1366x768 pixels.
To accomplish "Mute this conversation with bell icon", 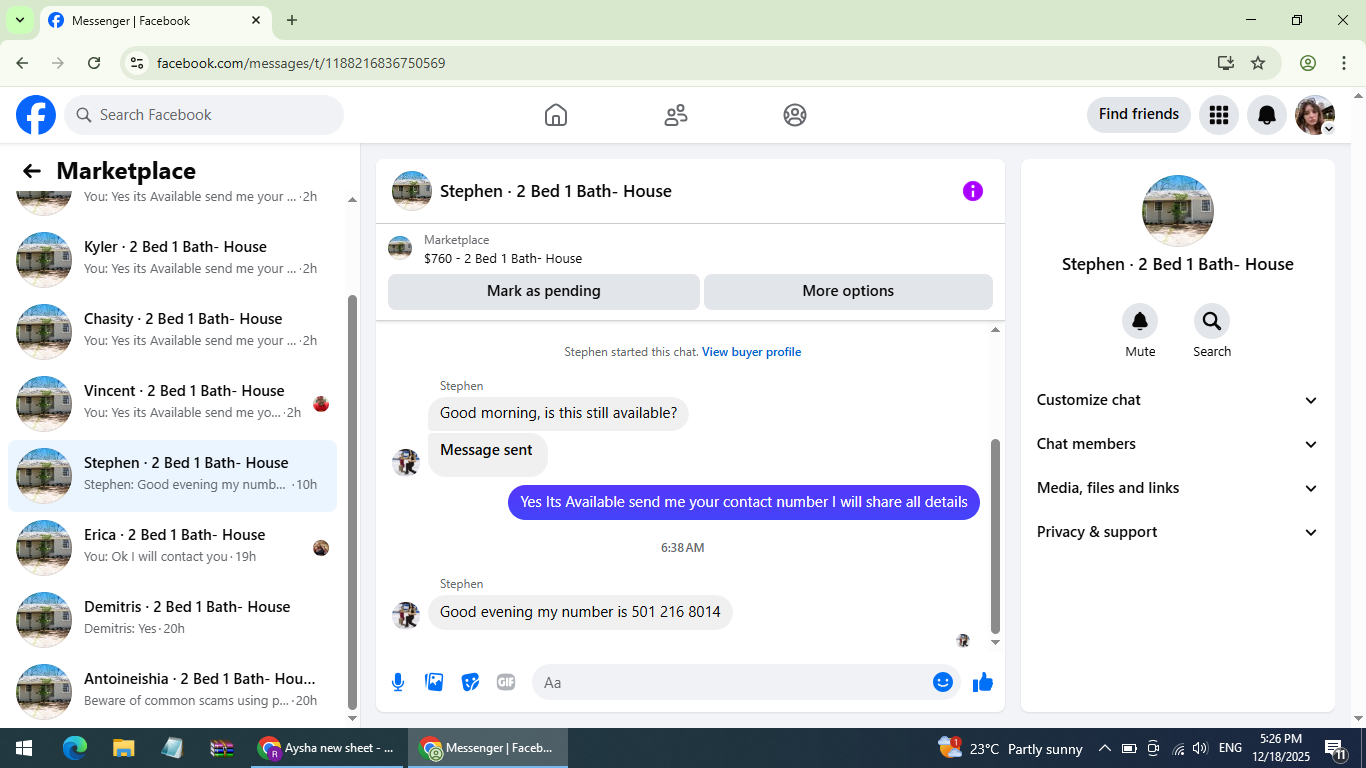I will point(1140,321).
